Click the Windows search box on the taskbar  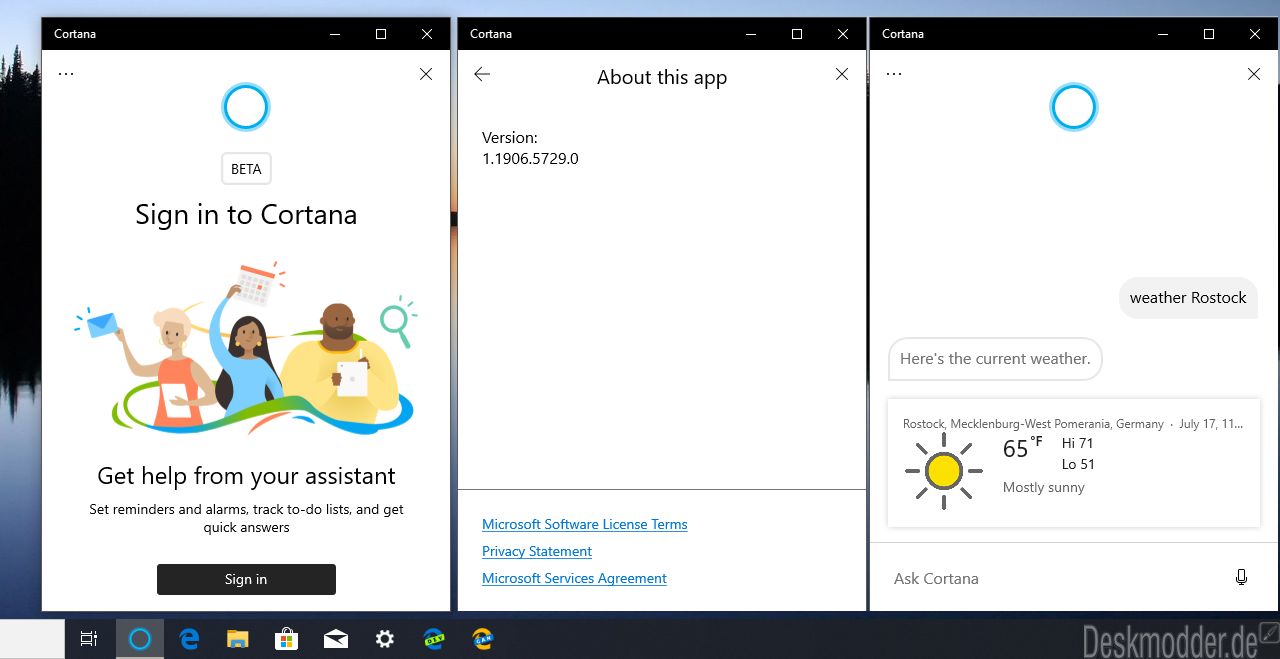pyautogui.click(x=32, y=639)
